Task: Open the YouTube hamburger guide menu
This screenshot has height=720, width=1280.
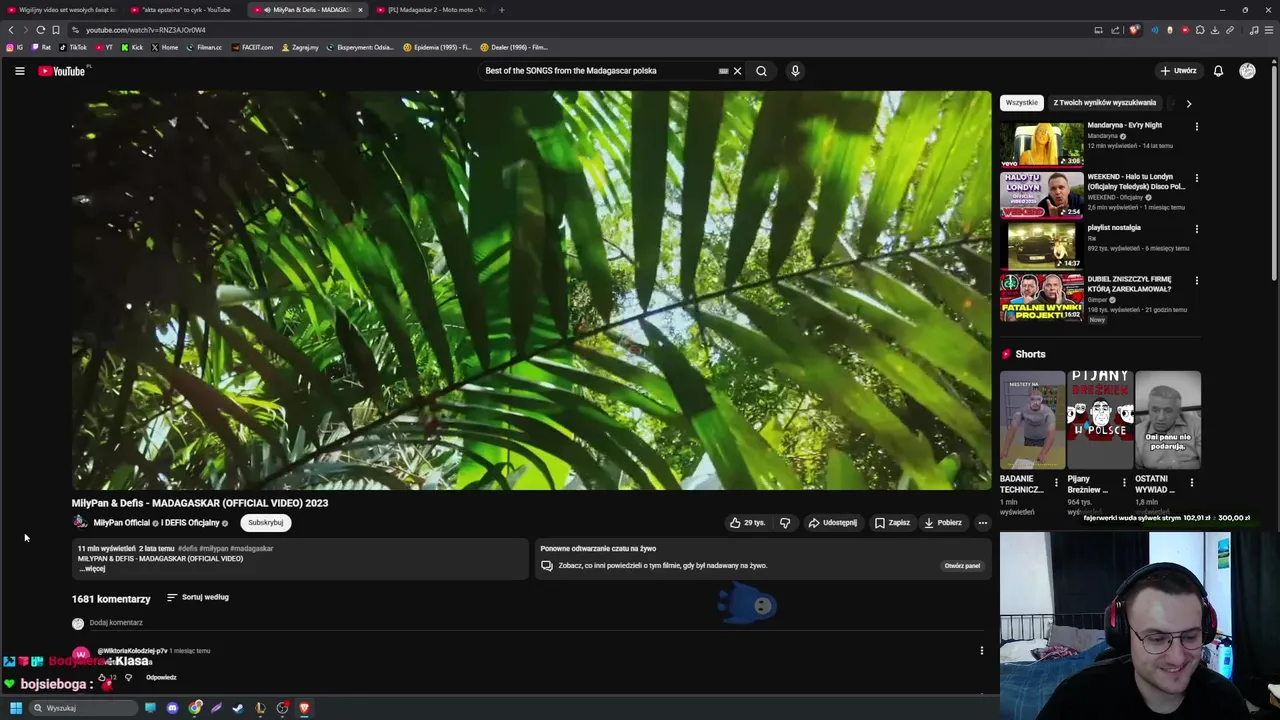Action: 19,71
